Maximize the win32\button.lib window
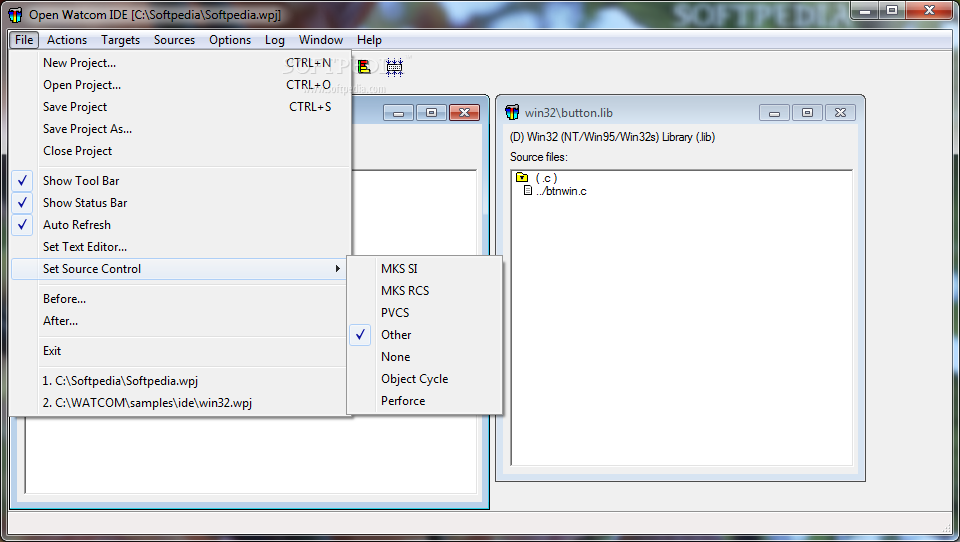 [807, 113]
